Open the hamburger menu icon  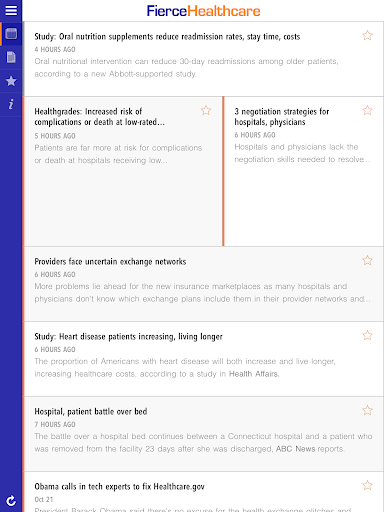(11, 11)
